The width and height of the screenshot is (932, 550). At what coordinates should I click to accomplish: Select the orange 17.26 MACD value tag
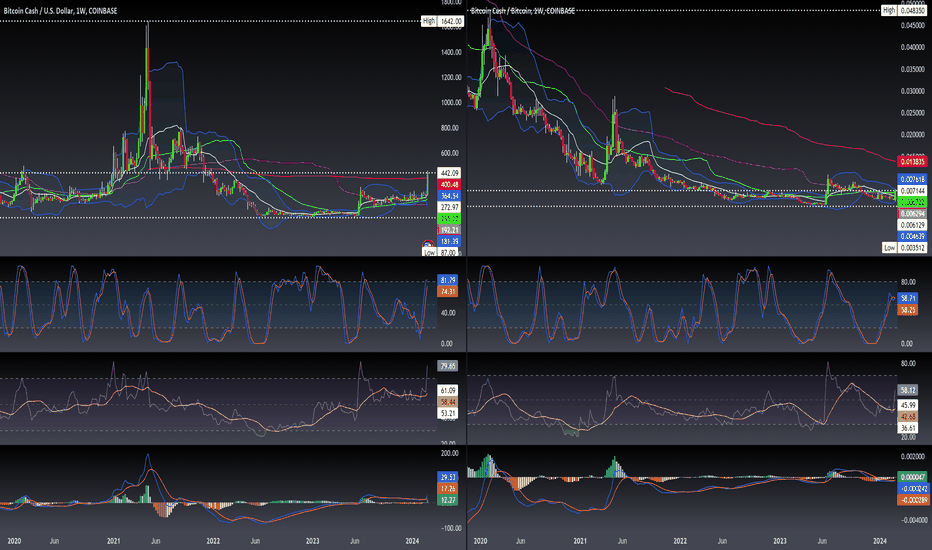(x=447, y=488)
